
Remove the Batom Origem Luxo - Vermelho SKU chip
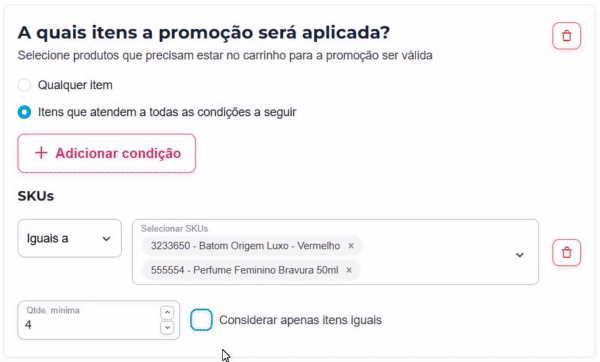tap(351, 246)
